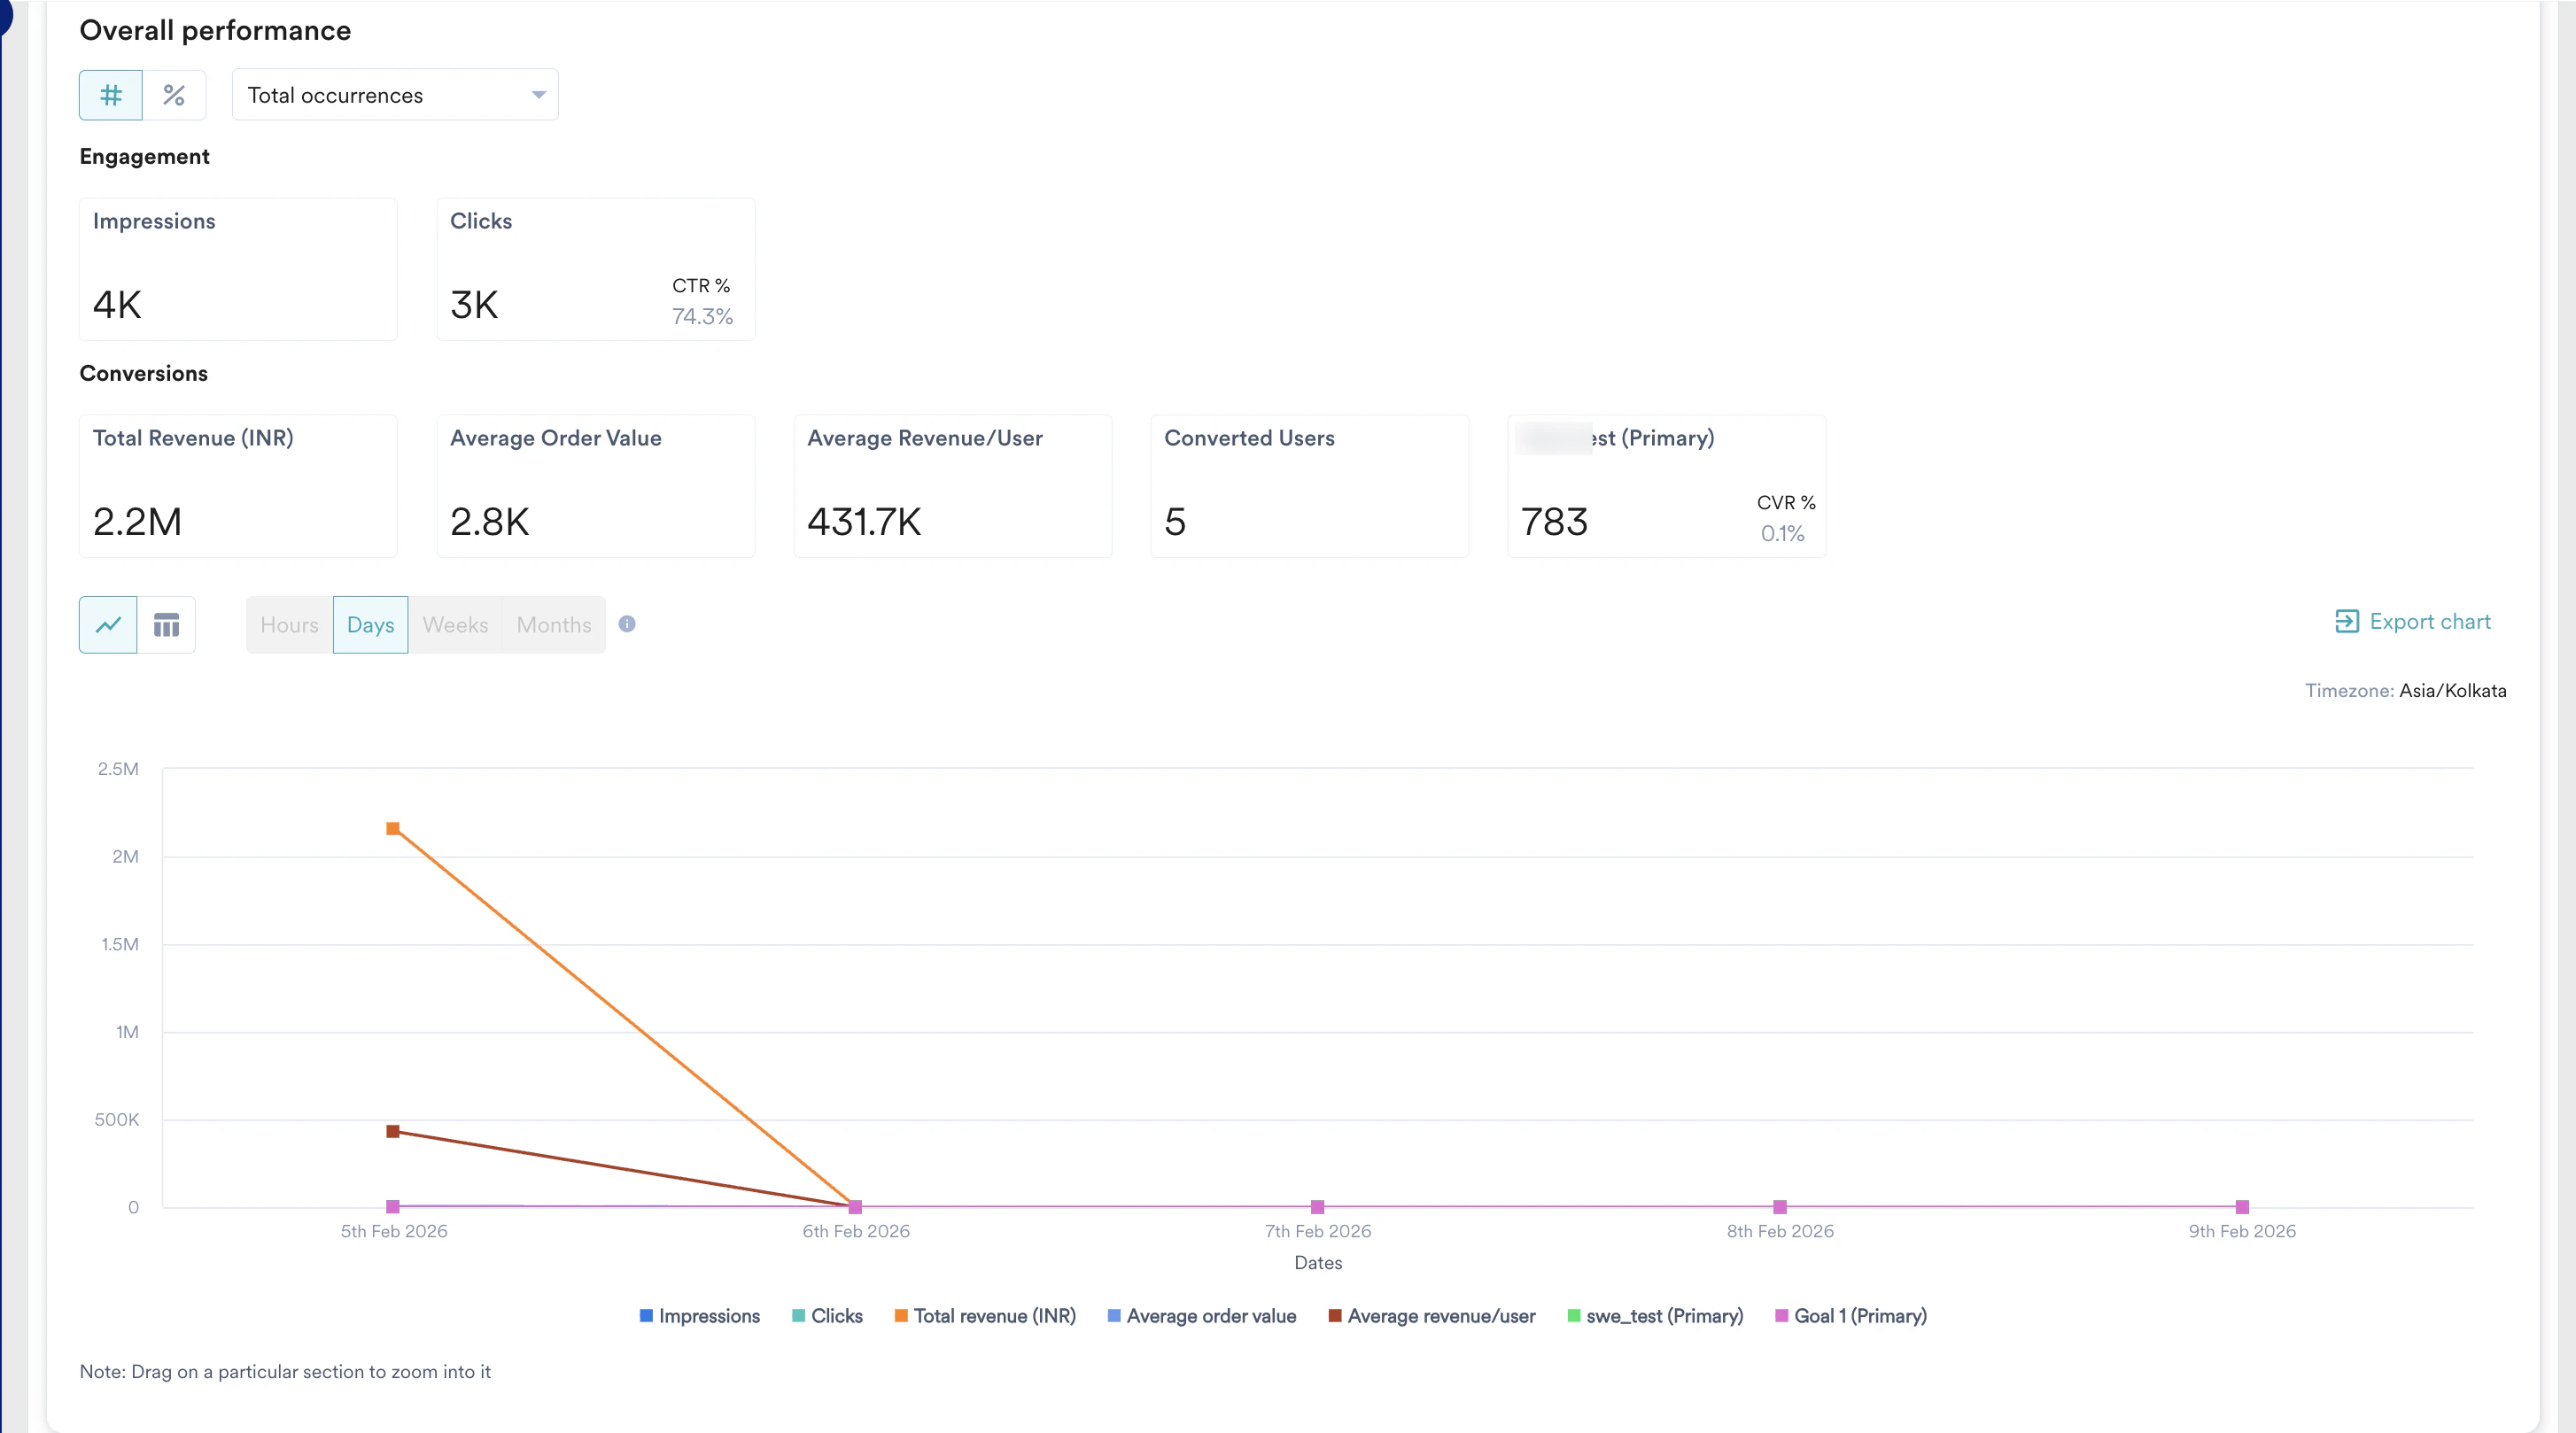The height and width of the screenshot is (1433, 2576).
Task: Switch to table view icon
Action: [166, 625]
